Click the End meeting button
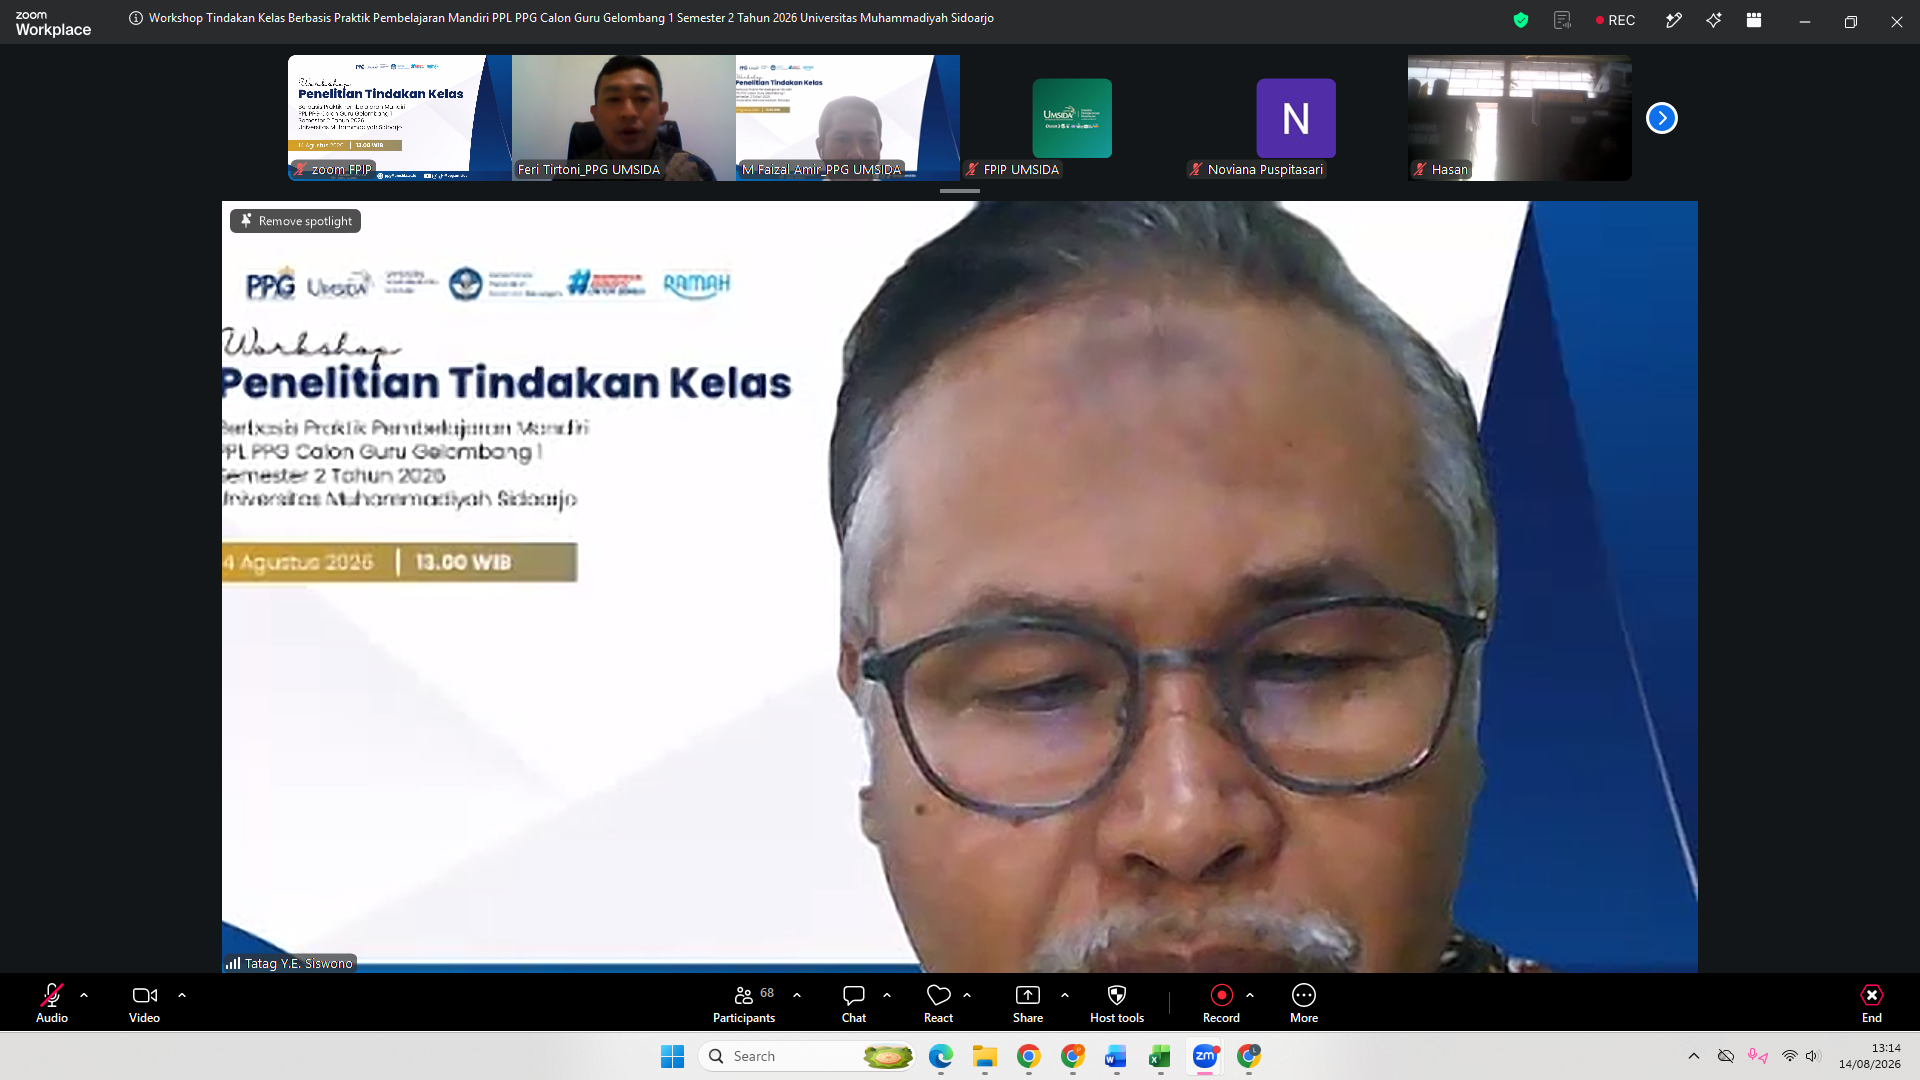Image resolution: width=1920 pixels, height=1080 pixels. [1872, 1003]
